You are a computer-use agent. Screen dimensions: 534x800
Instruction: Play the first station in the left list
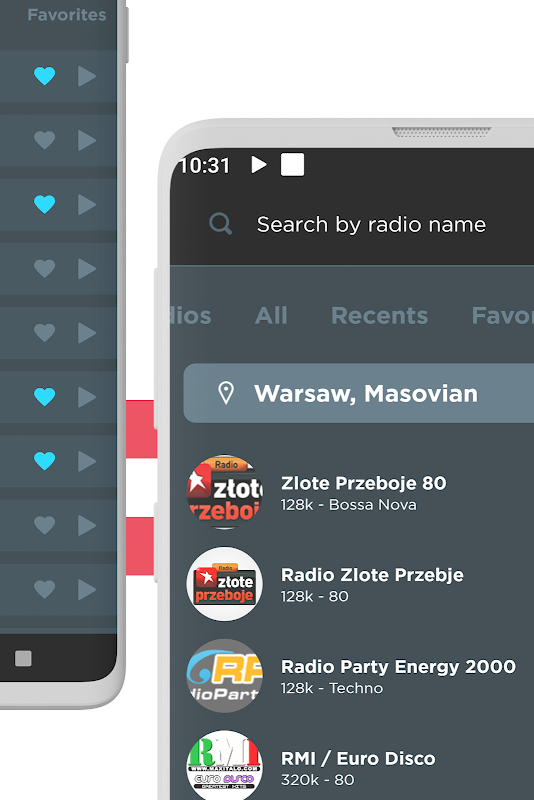[87, 76]
